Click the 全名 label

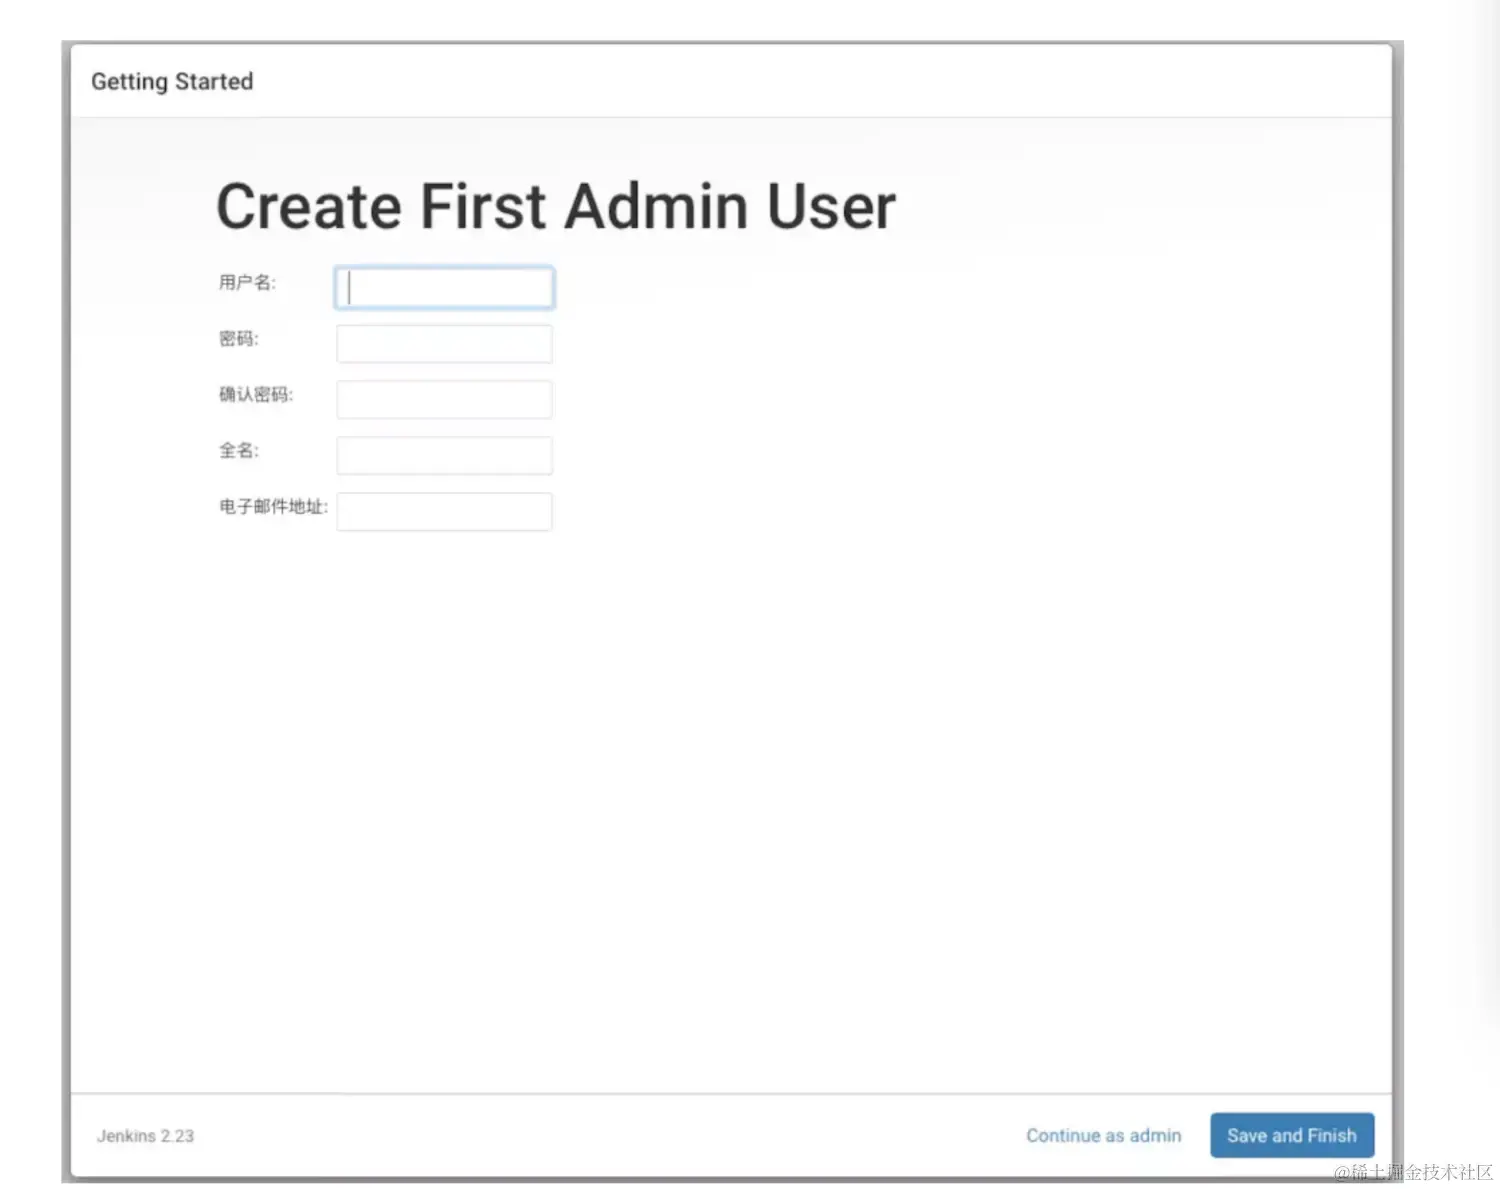click(238, 450)
